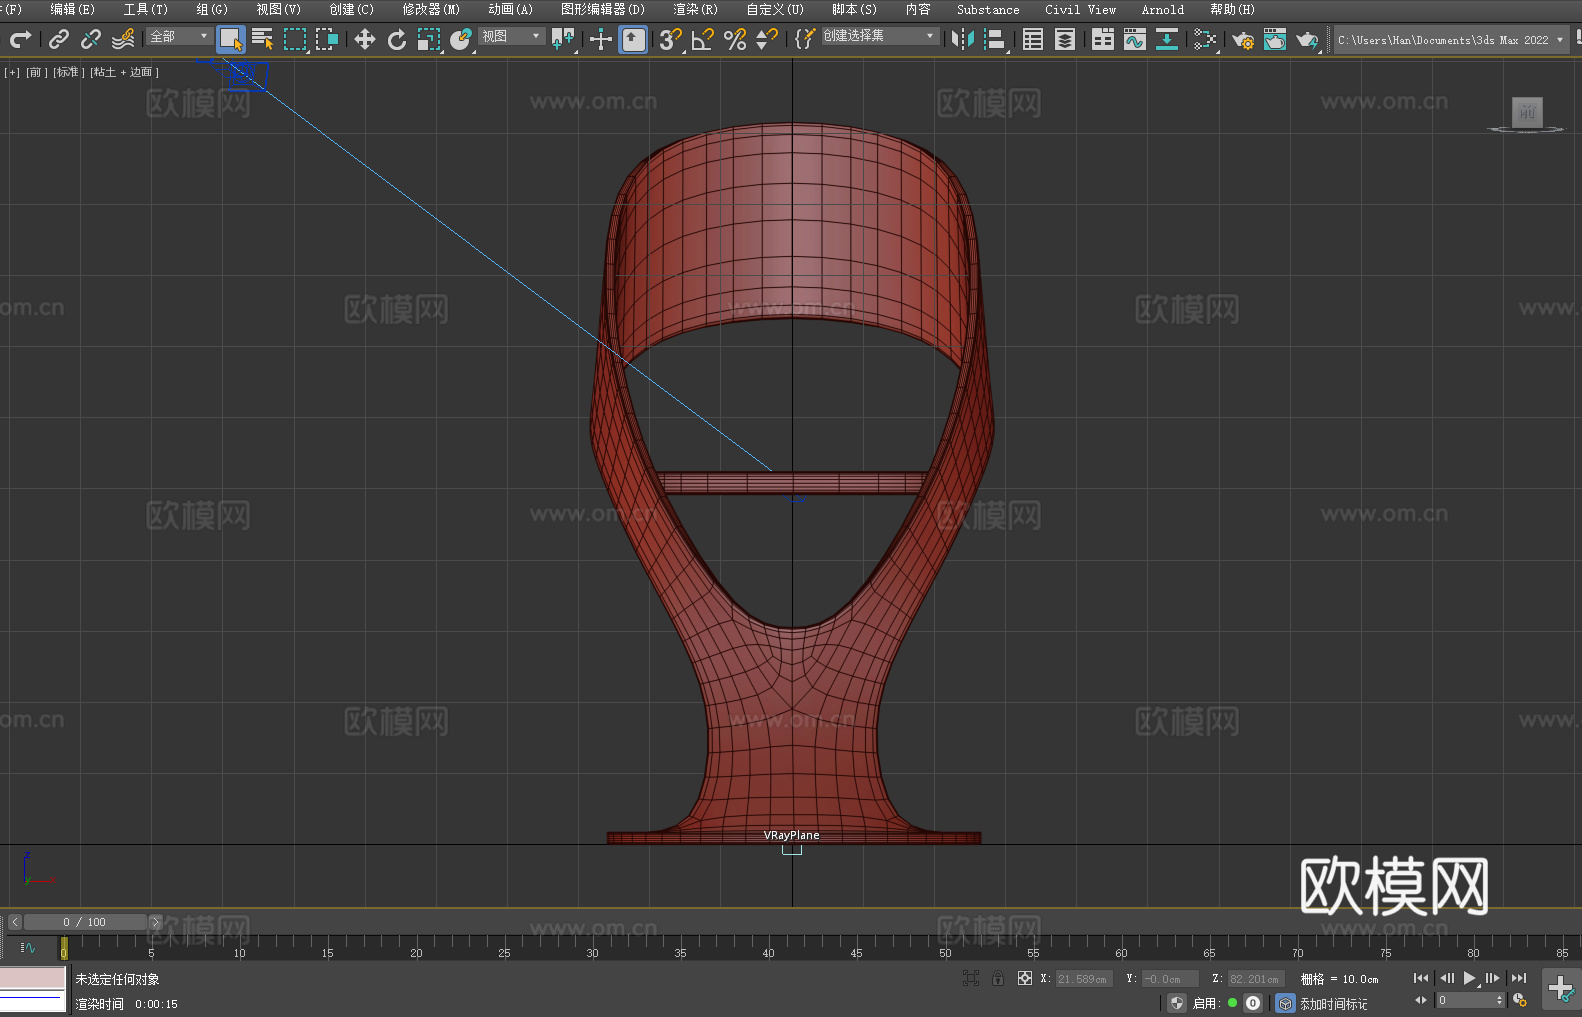Toggle the Angle Snap button

coord(703,39)
